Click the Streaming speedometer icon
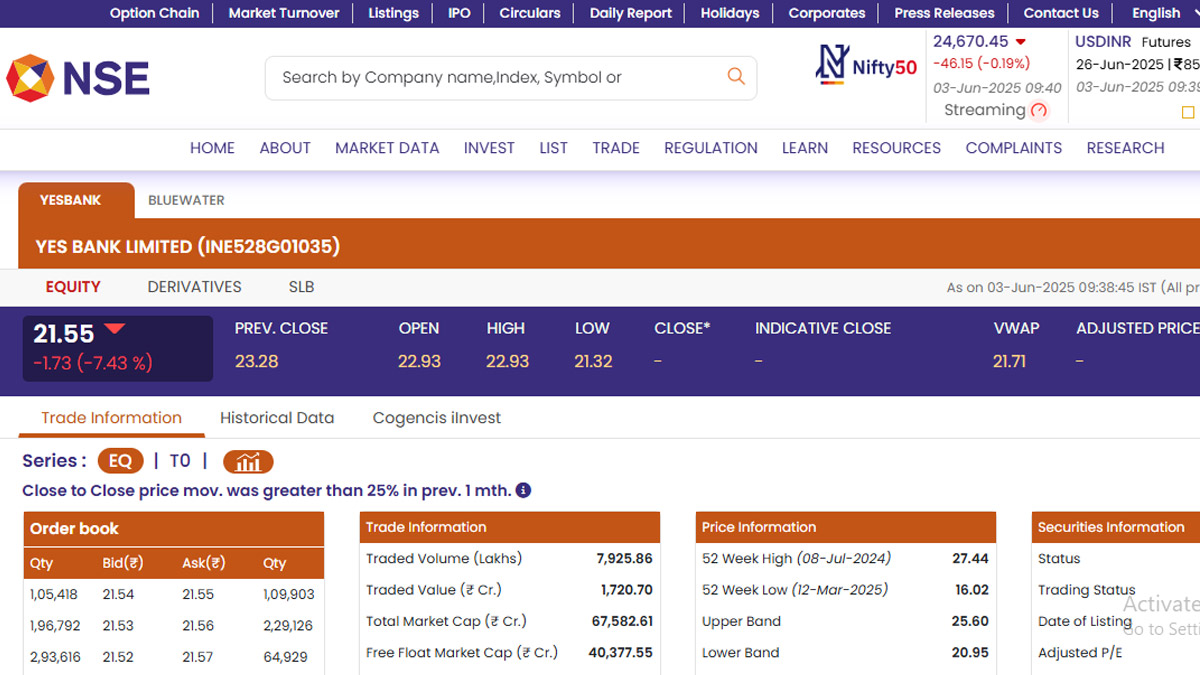 pos(1039,111)
